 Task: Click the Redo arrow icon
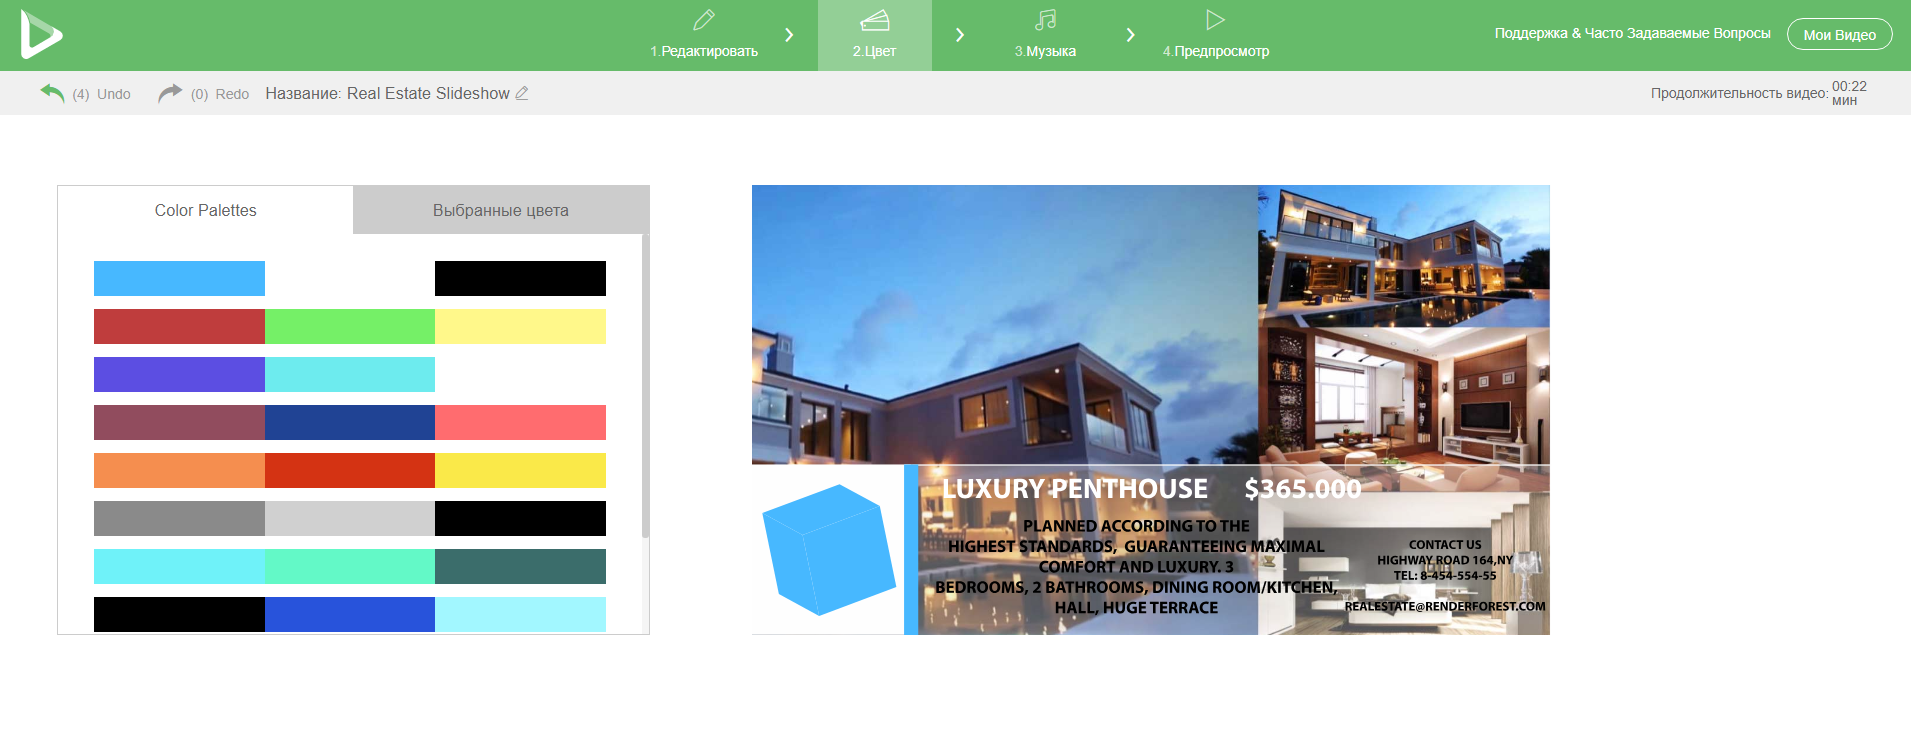click(170, 93)
